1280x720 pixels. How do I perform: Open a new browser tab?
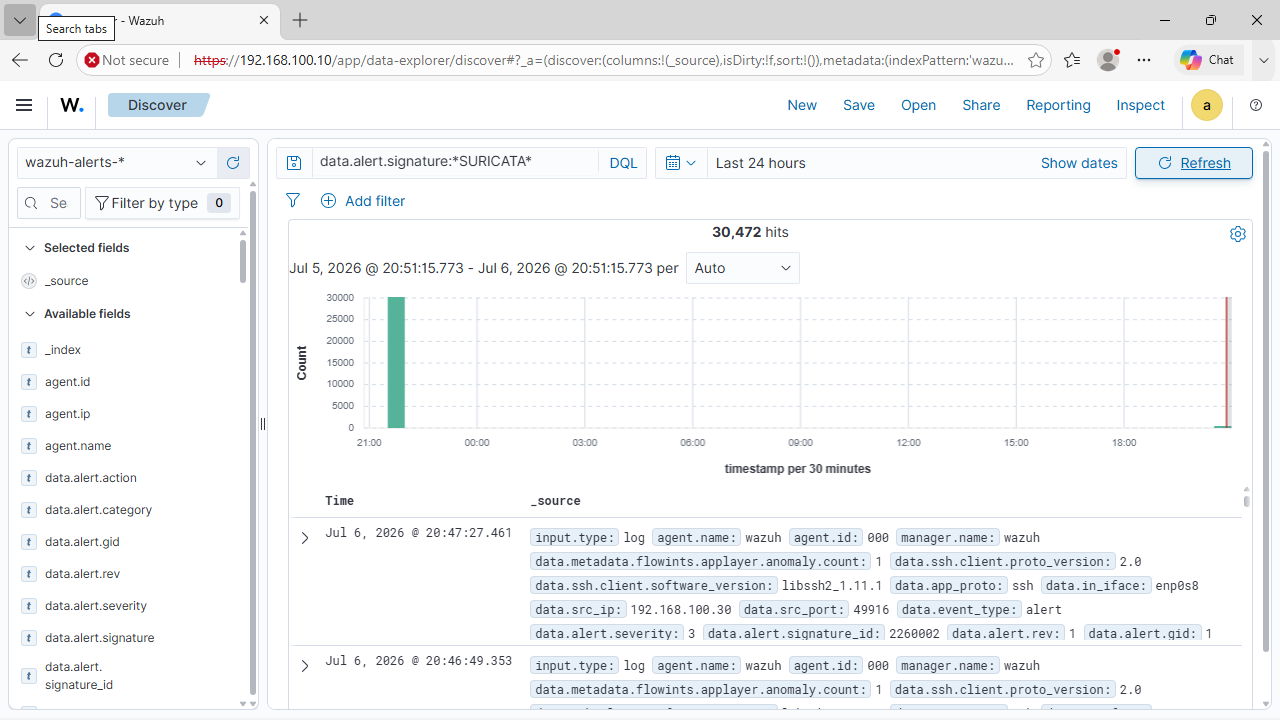[300, 20]
